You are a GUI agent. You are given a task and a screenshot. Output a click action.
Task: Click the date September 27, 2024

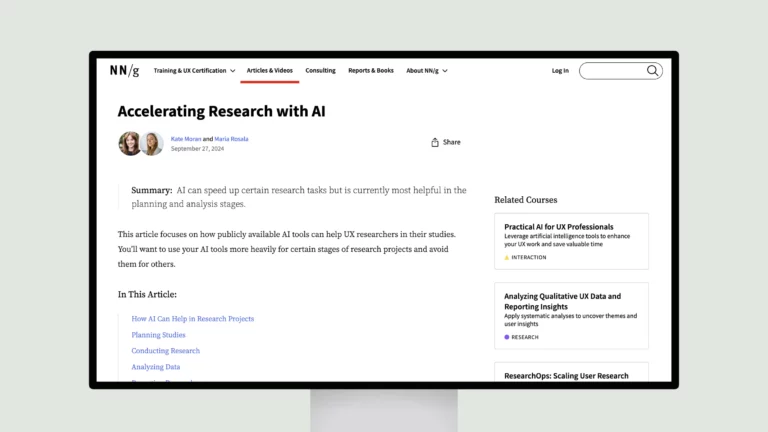pyautogui.click(x=197, y=148)
